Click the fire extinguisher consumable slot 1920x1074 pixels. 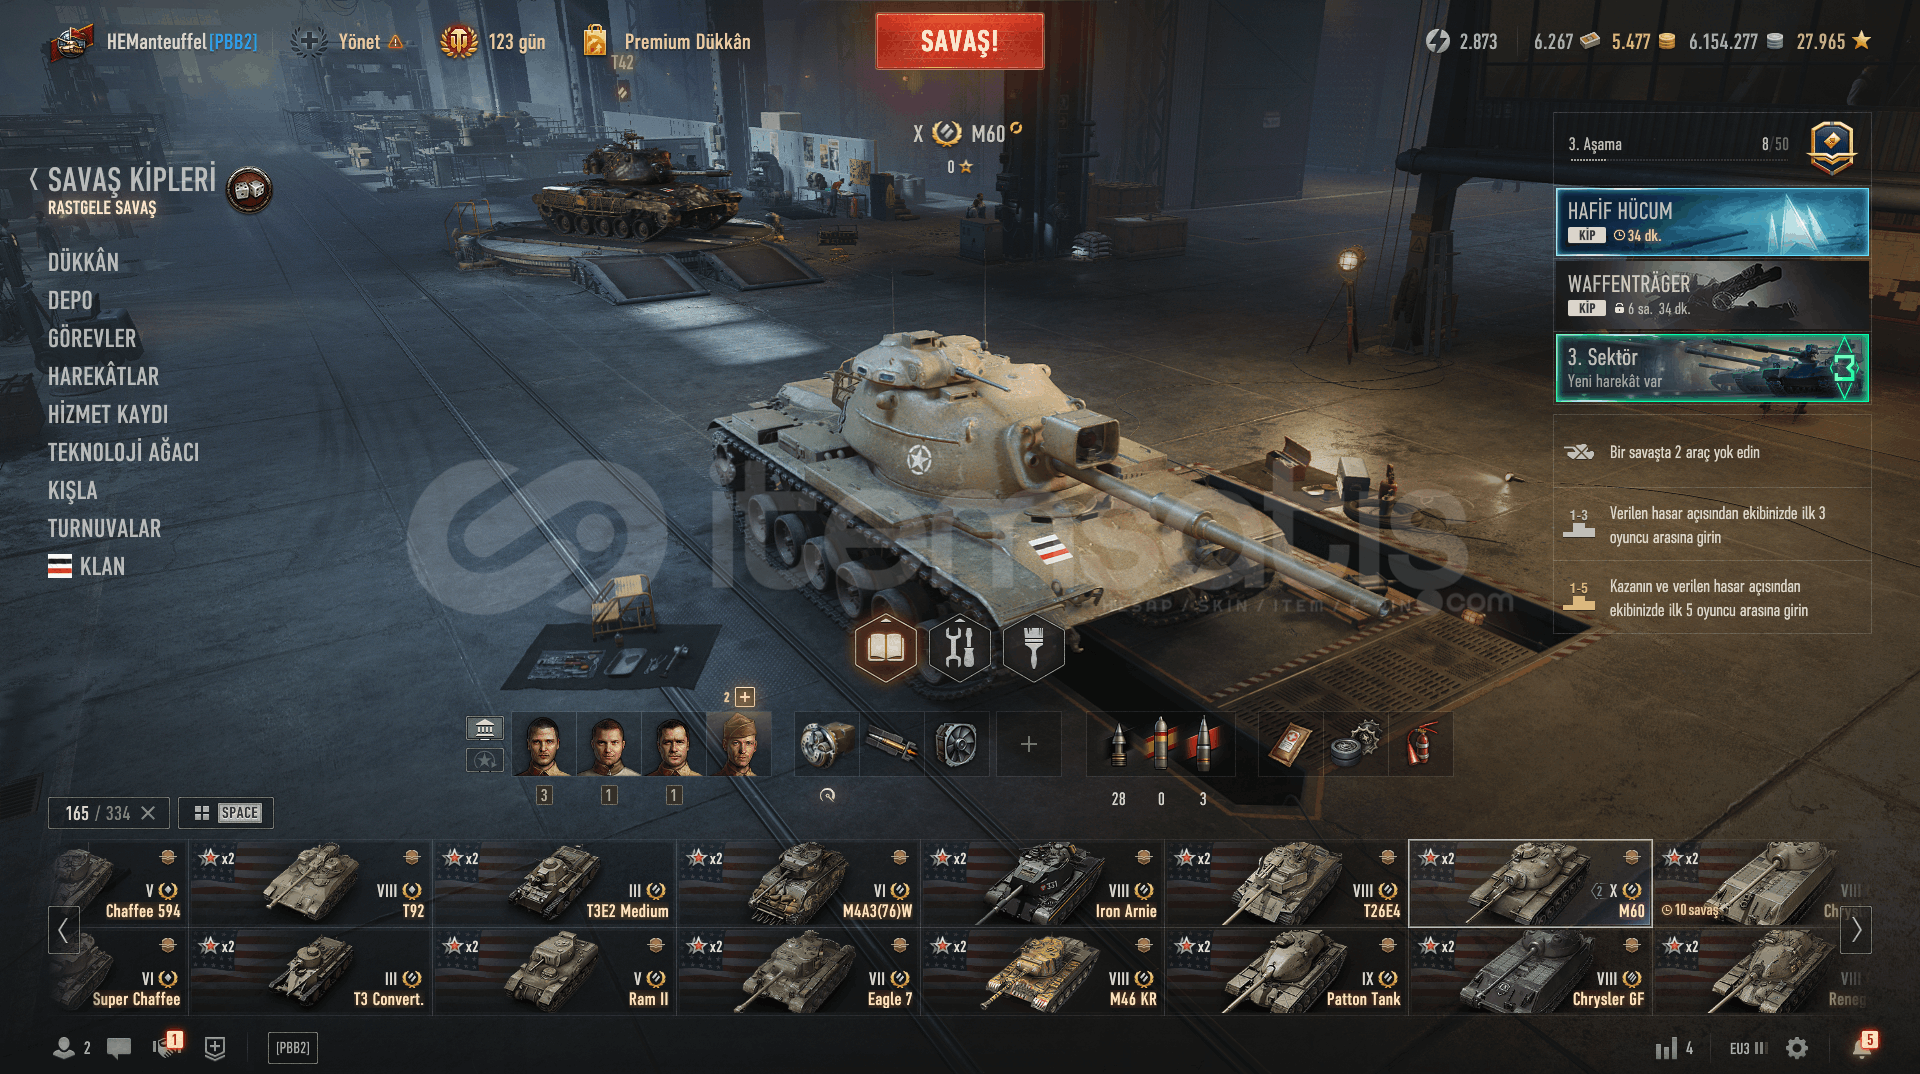point(1420,744)
